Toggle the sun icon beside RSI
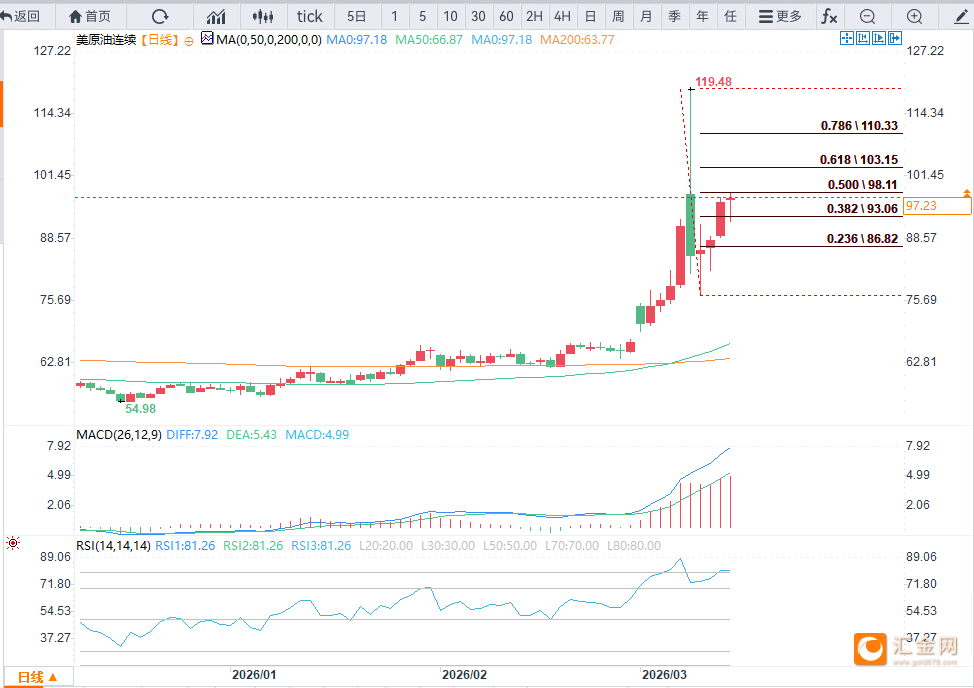Screen dimensions: 974x688 pos(12,543)
